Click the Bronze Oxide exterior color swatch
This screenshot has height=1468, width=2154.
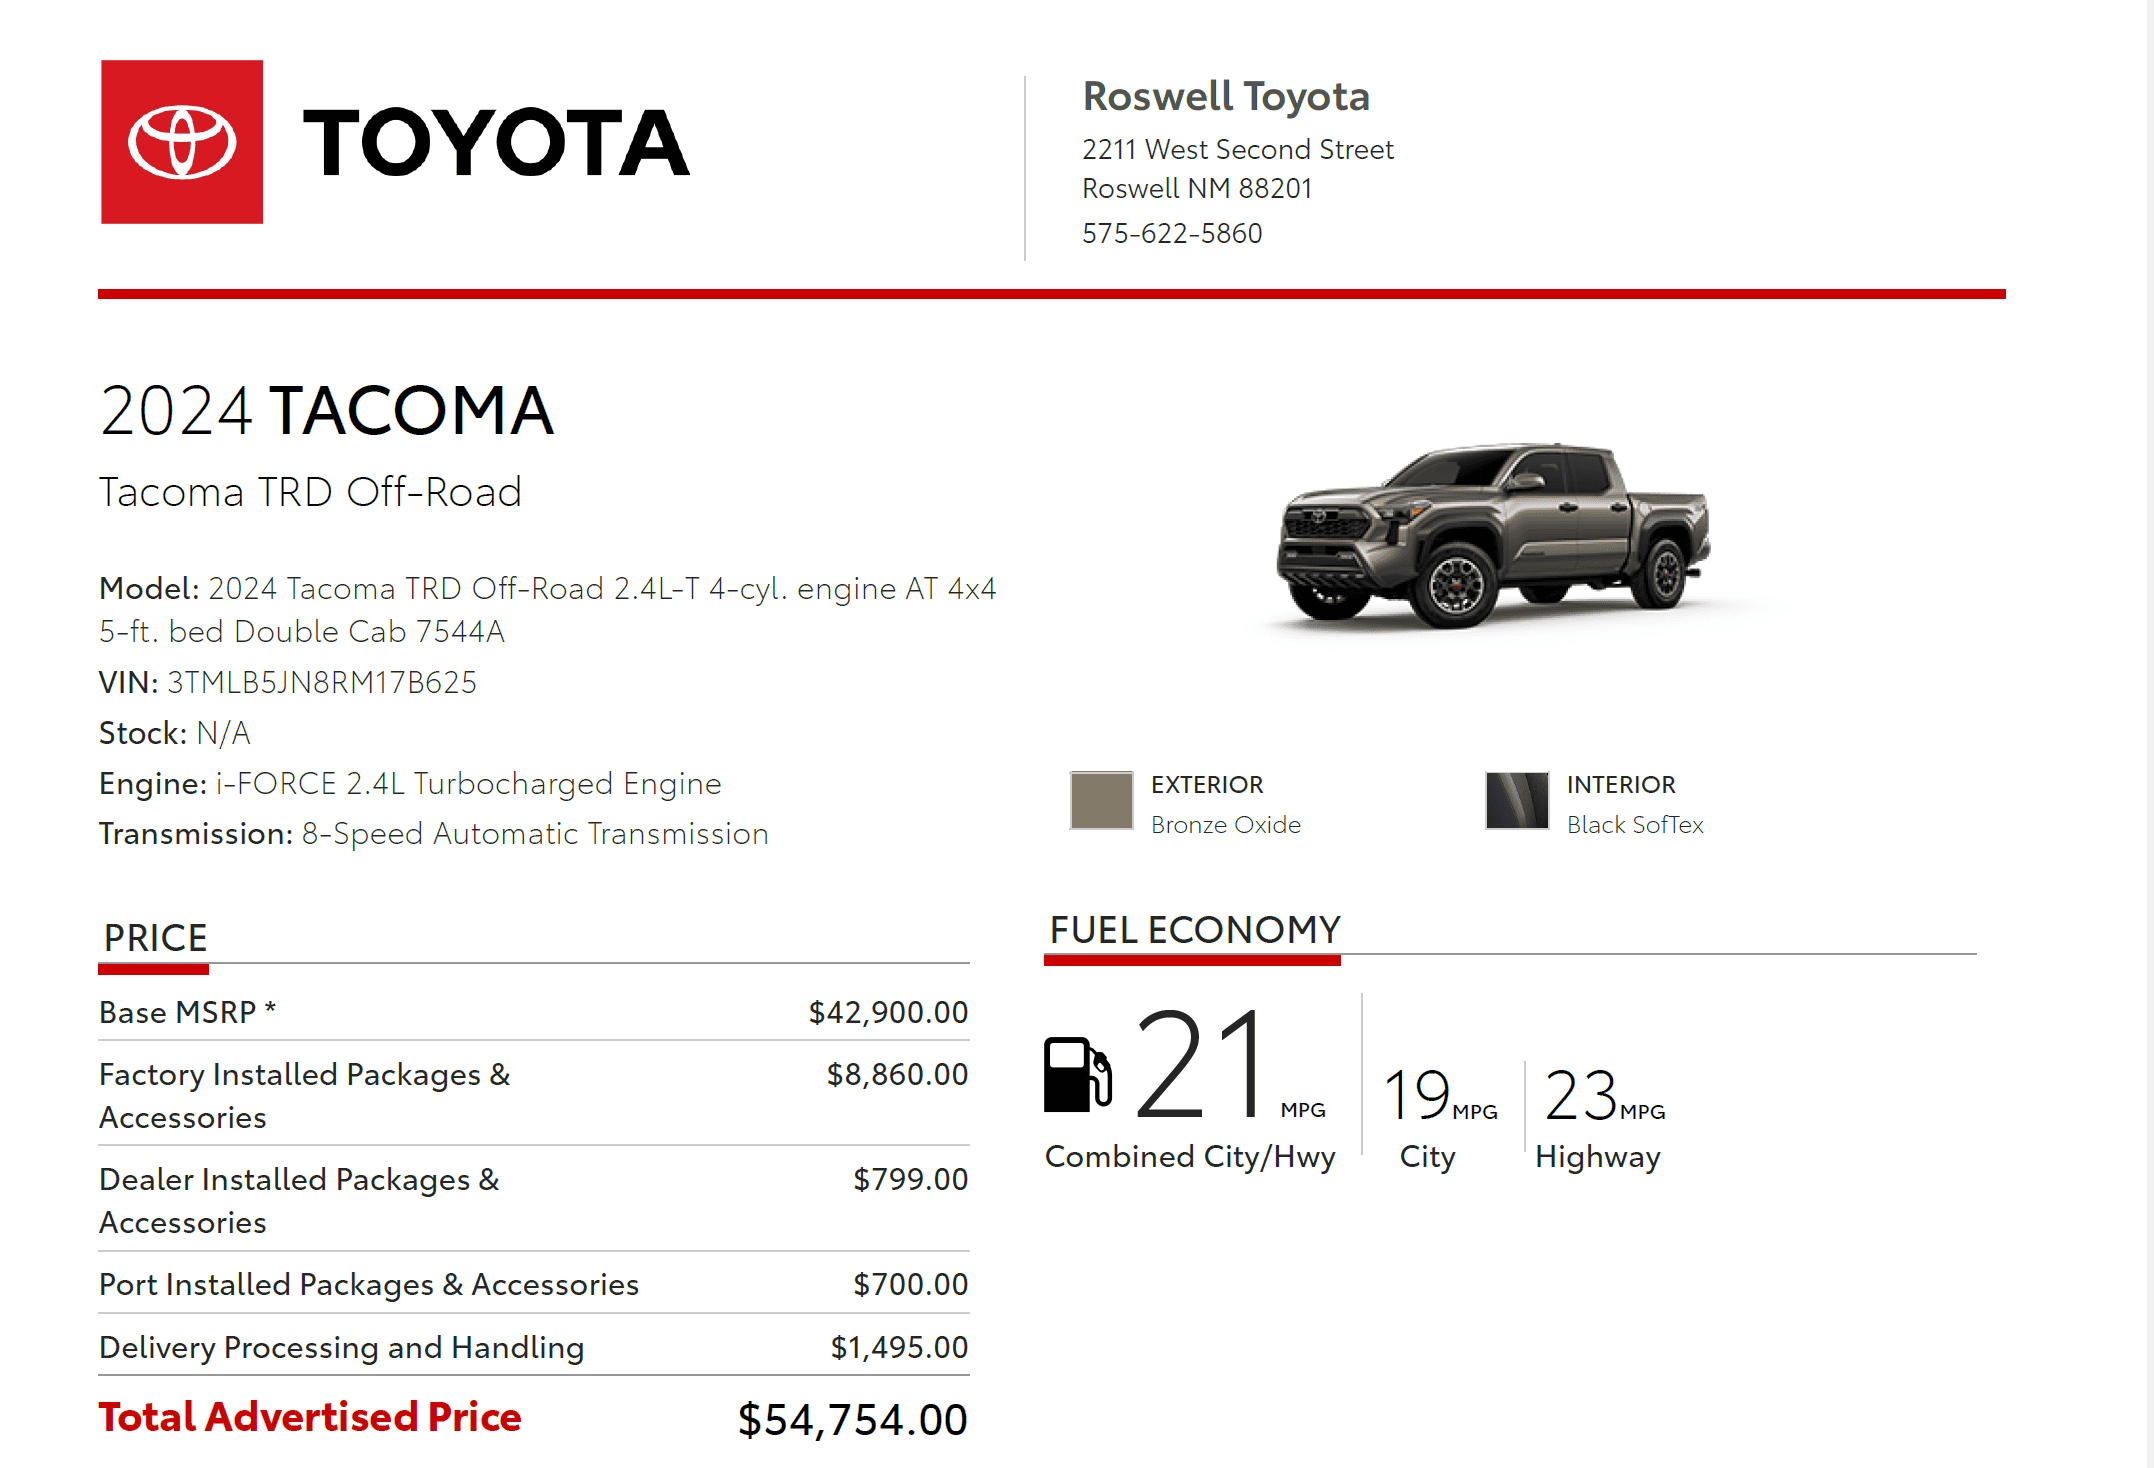pyautogui.click(x=1101, y=800)
